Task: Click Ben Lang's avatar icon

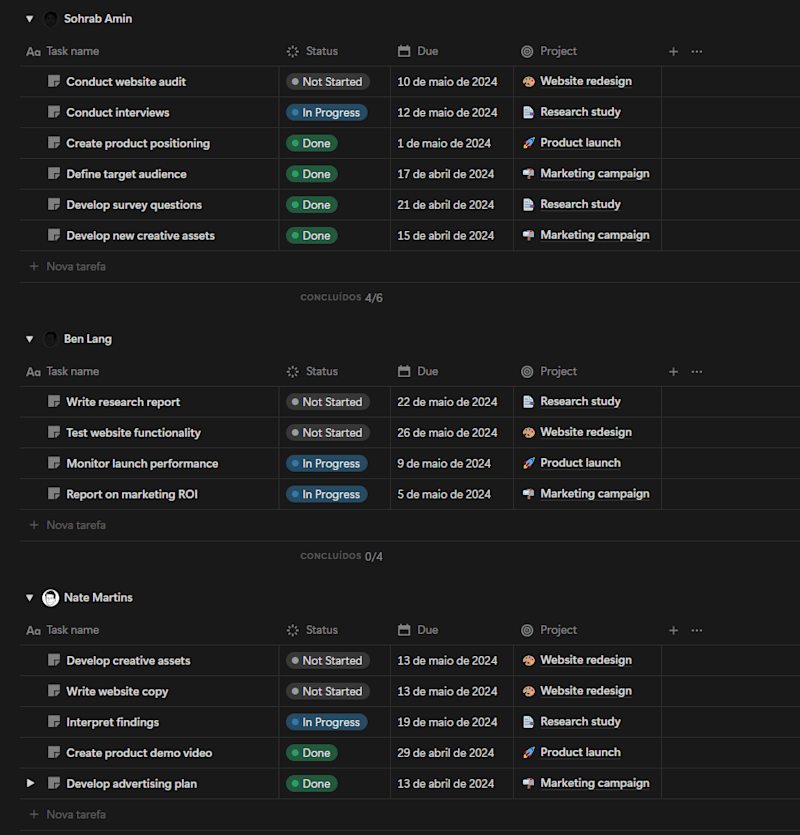Action: click(x=51, y=339)
